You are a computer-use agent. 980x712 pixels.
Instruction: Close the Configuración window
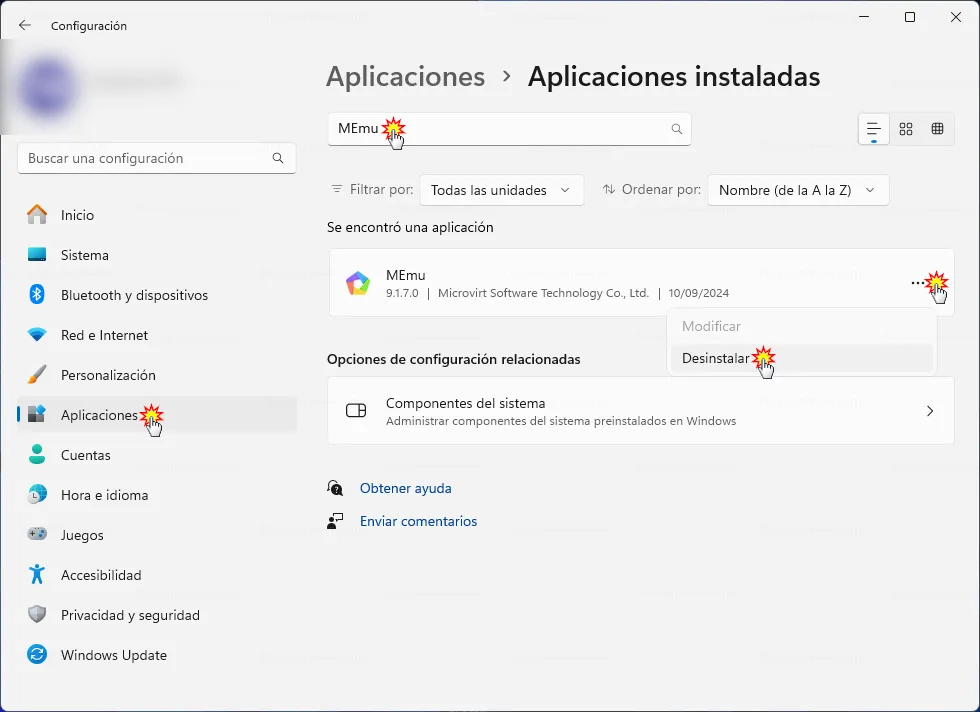956,17
